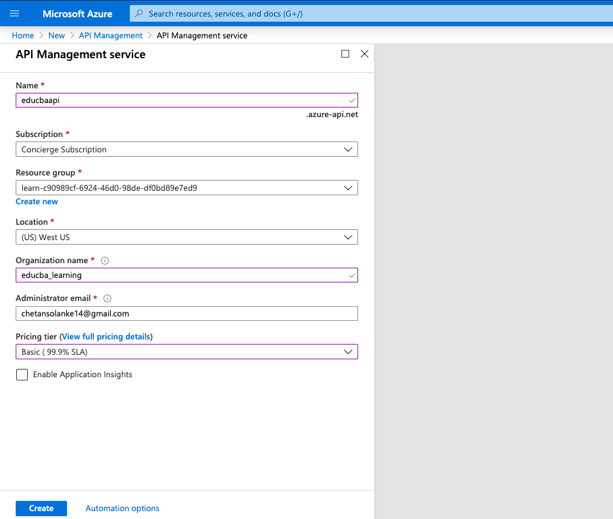
Task: Close the API Management service blade
Action: (x=364, y=54)
